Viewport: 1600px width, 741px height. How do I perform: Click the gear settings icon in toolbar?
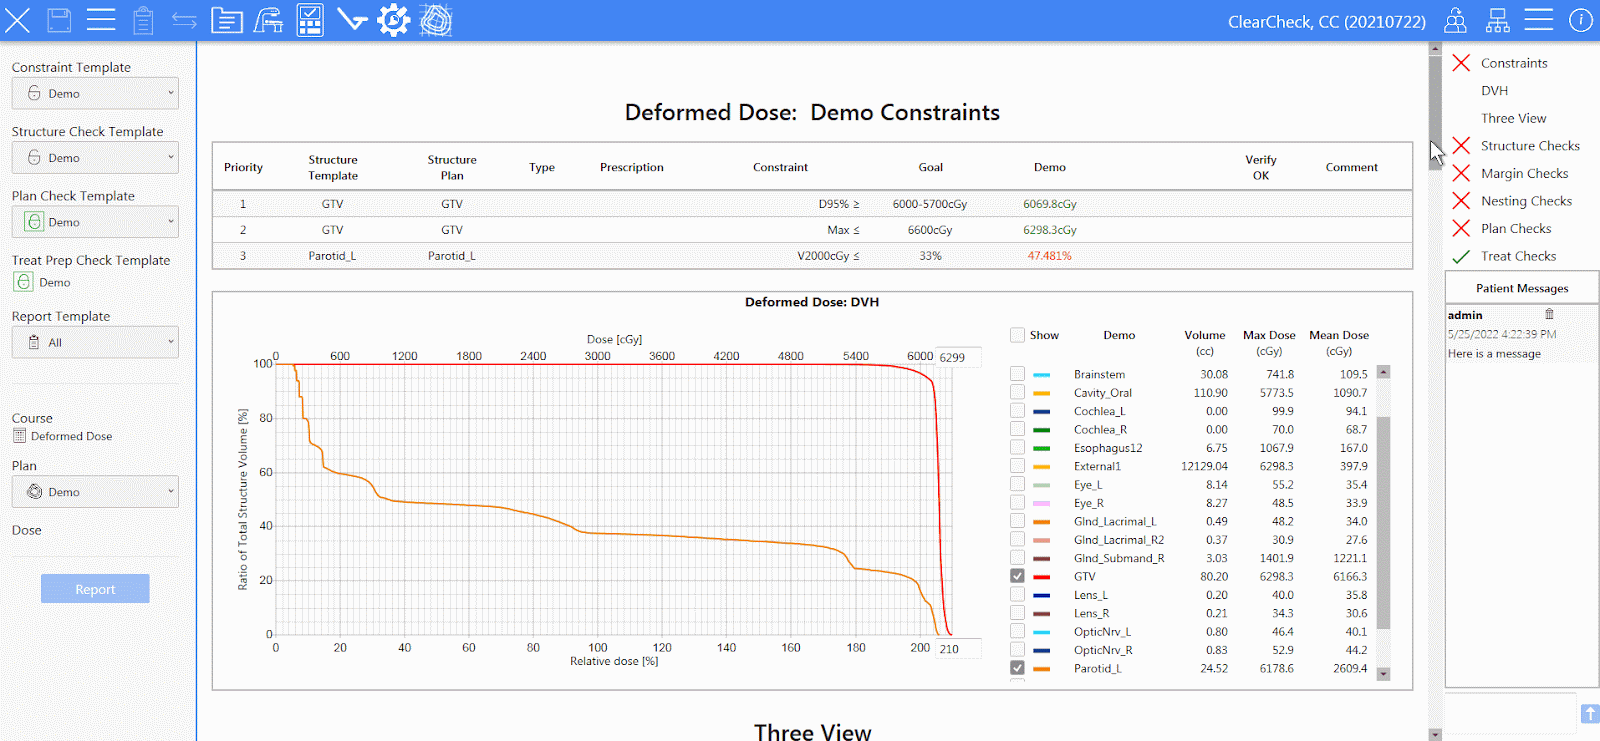394,20
